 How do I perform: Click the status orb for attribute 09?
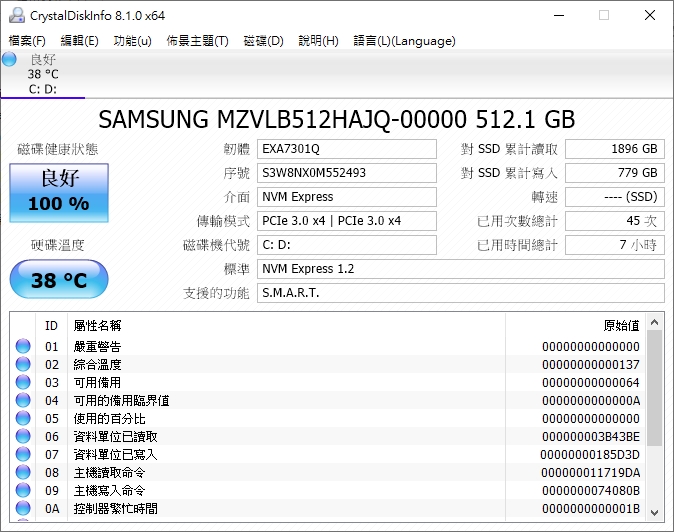pyautogui.click(x=23, y=490)
